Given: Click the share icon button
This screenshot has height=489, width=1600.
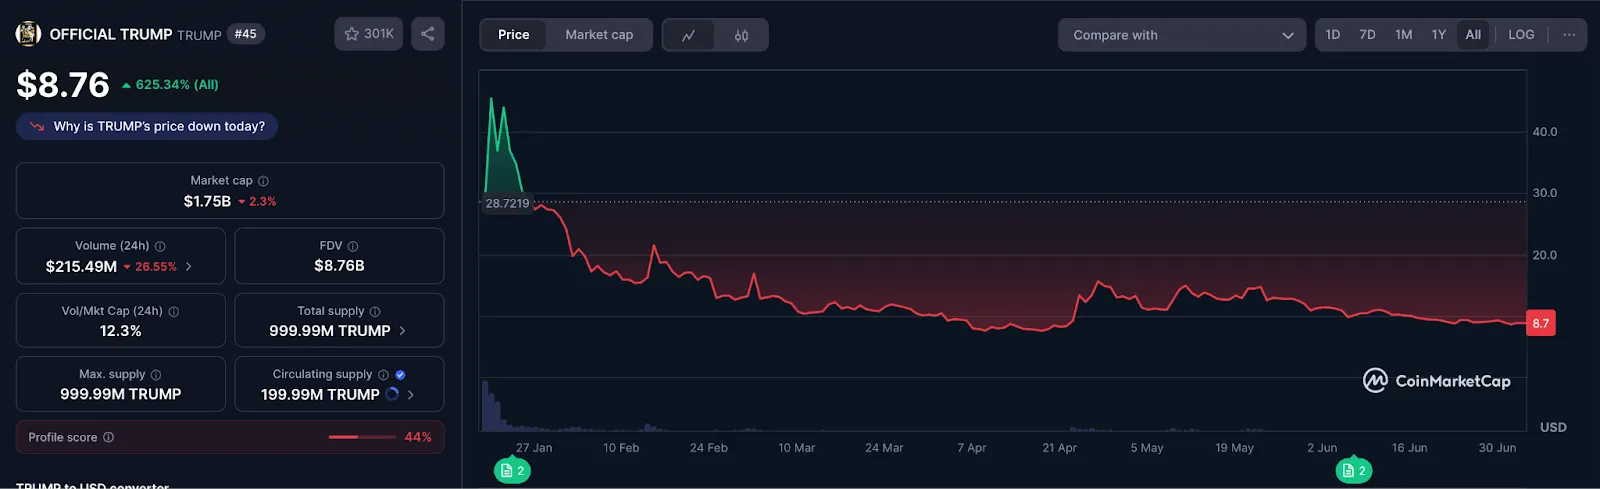Looking at the screenshot, I should click(x=428, y=34).
